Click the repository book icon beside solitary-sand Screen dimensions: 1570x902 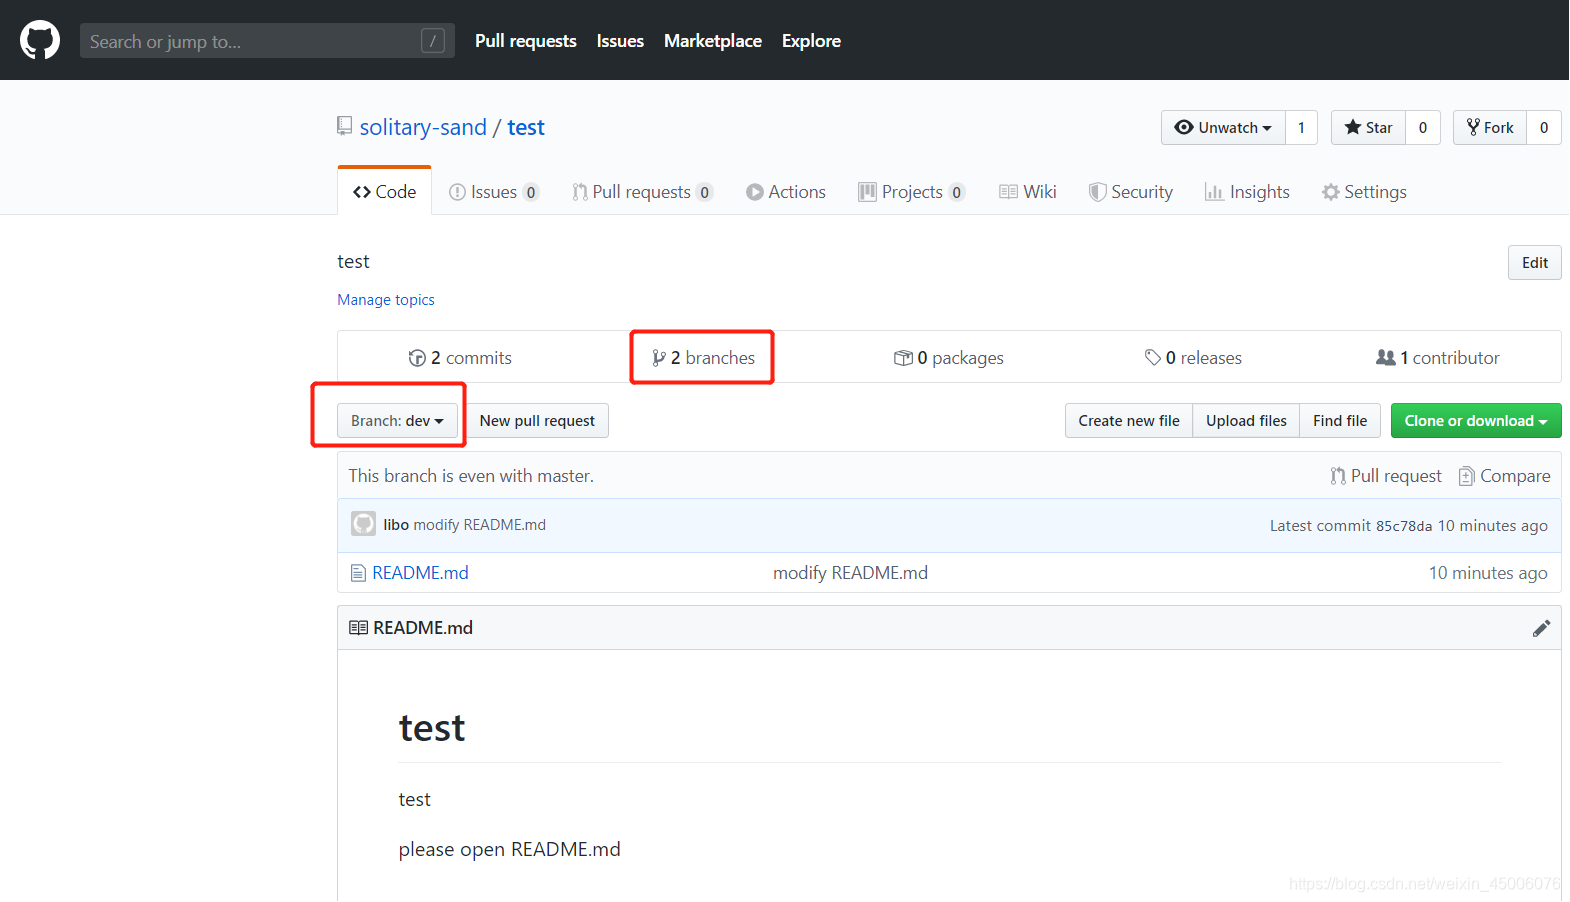(x=345, y=126)
